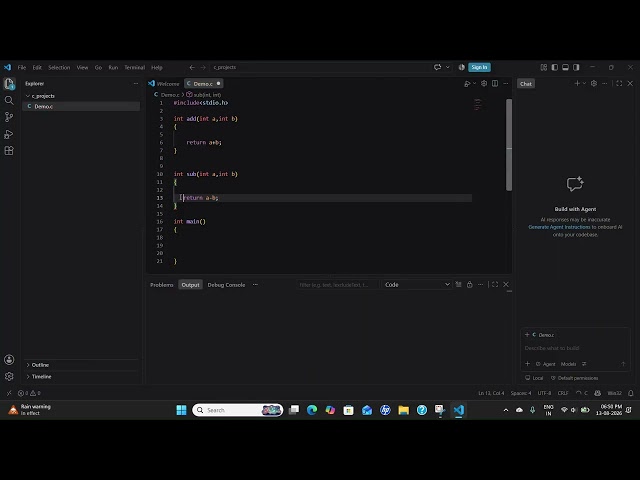Open the Code output channel dropdown
The image size is (640, 480).
(x=417, y=284)
